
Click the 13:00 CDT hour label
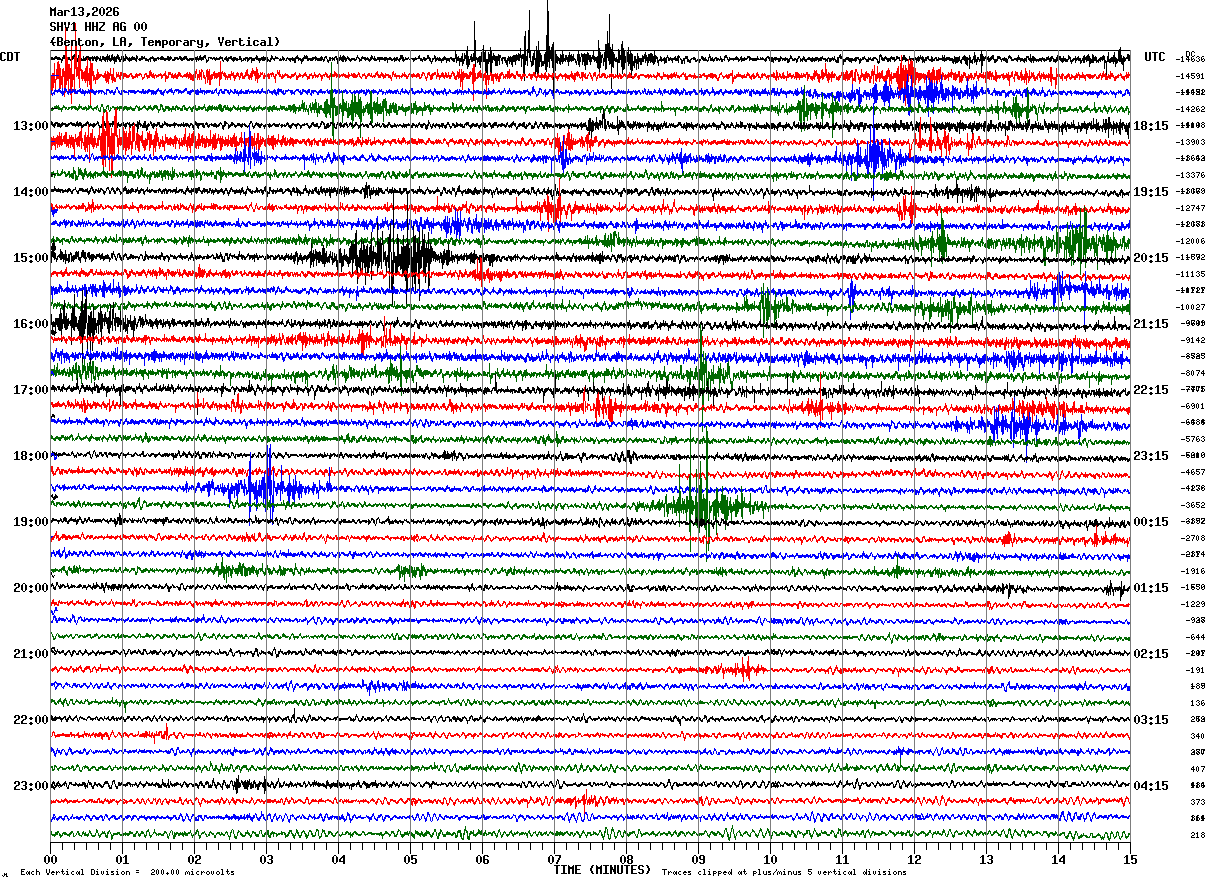[31, 126]
